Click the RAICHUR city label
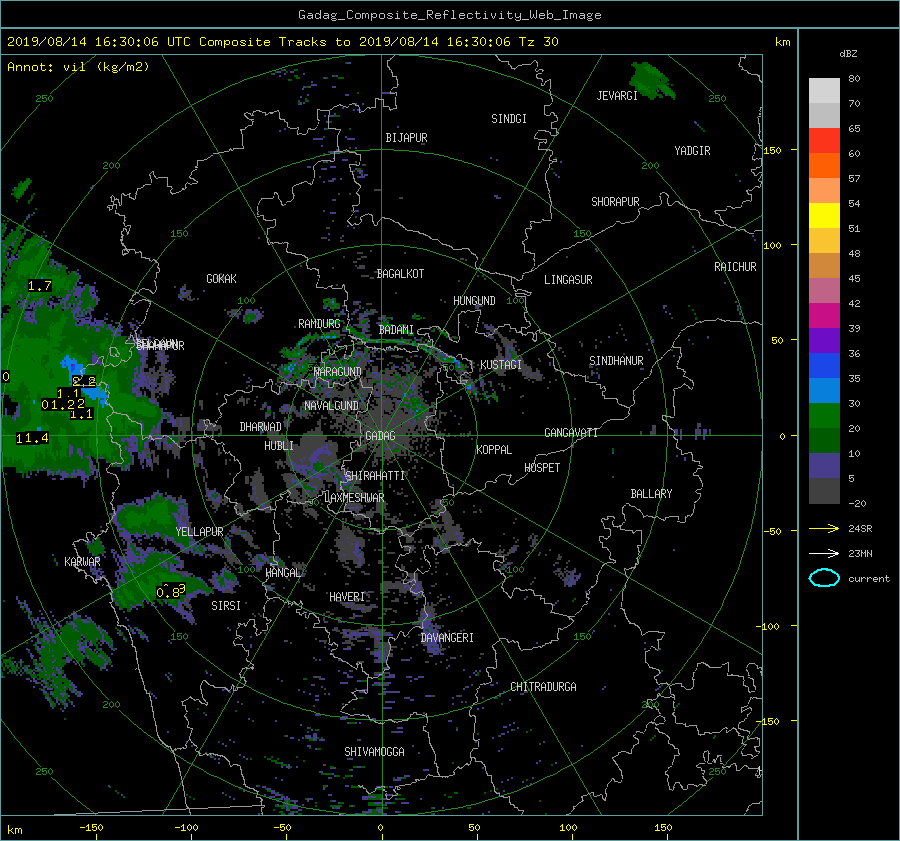 point(735,267)
